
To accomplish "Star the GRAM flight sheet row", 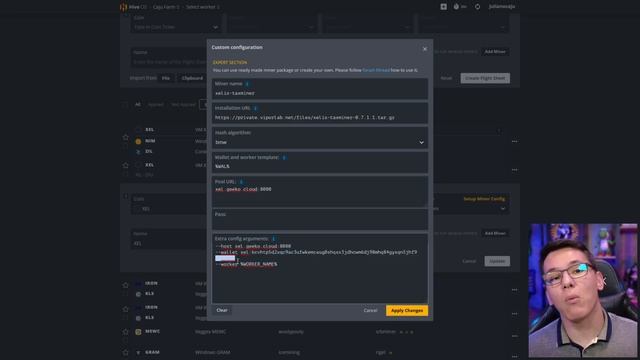I will 126,352.
